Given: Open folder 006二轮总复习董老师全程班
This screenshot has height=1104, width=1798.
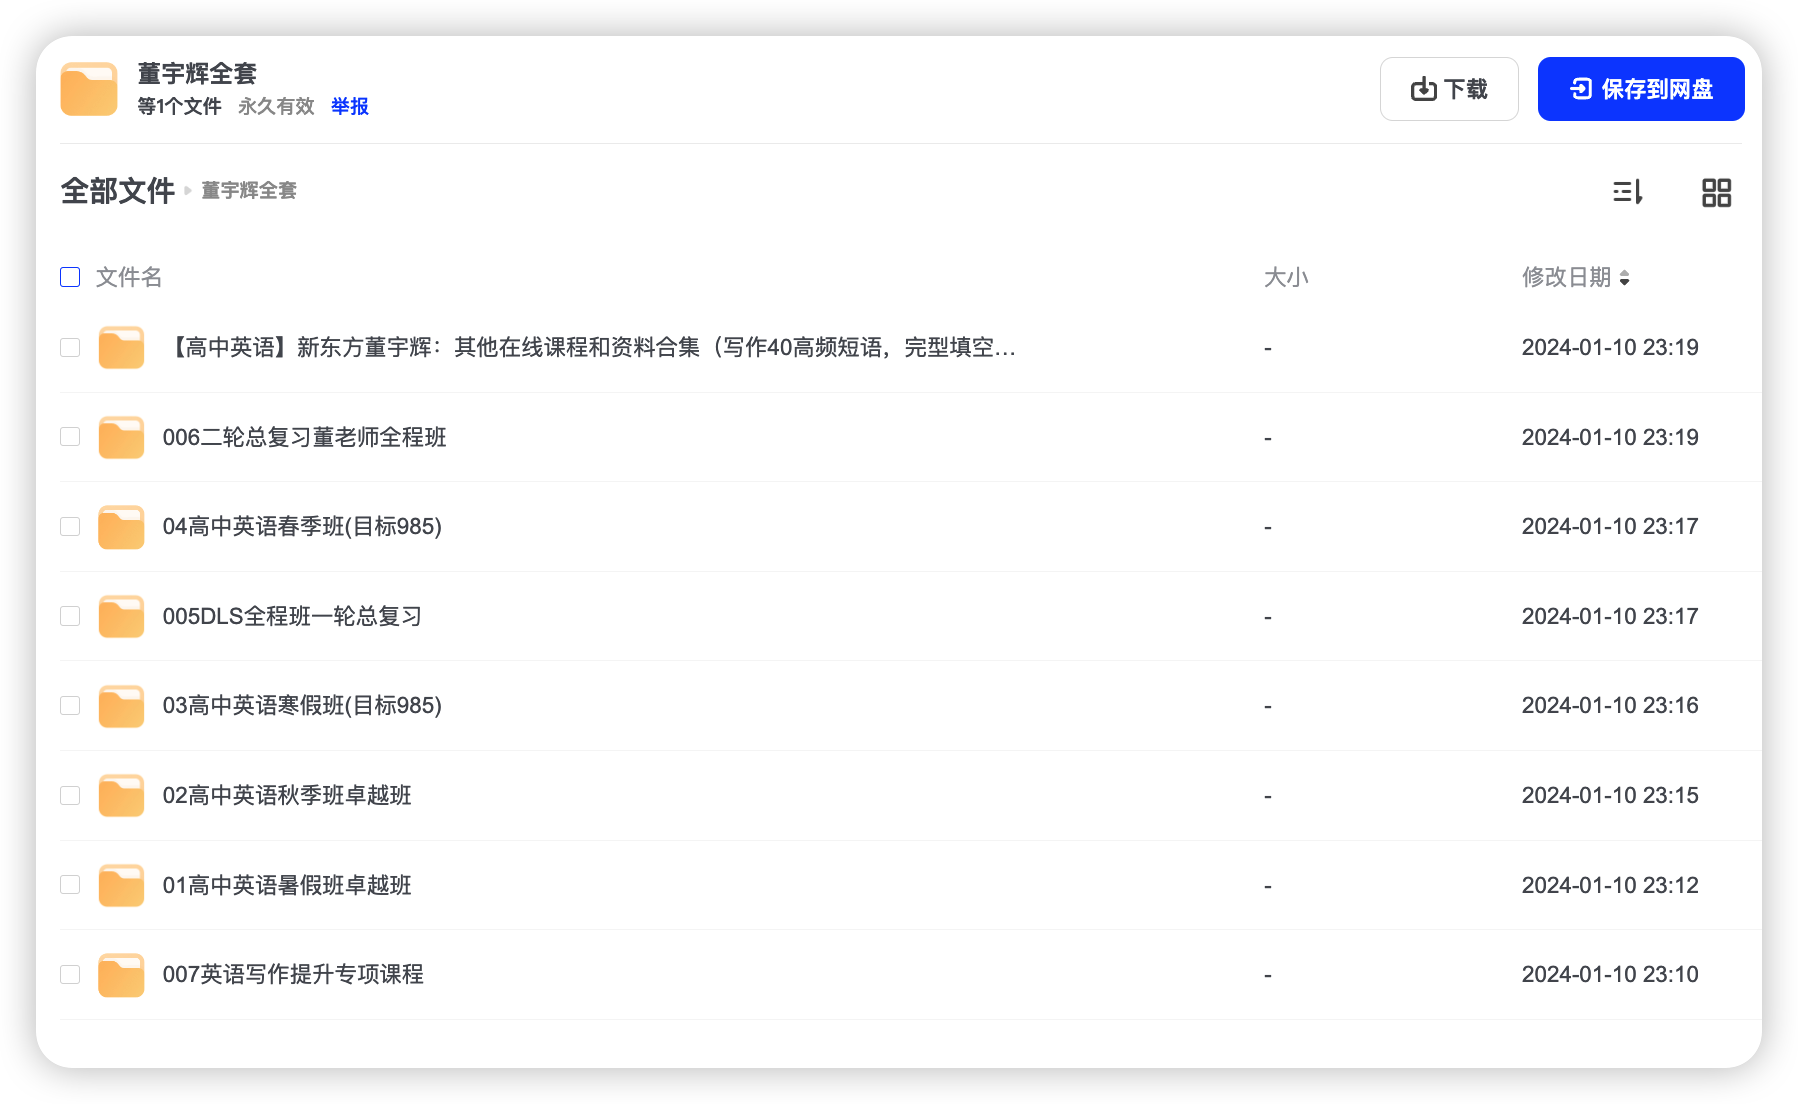Looking at the screenshot, I should (305, 437).
